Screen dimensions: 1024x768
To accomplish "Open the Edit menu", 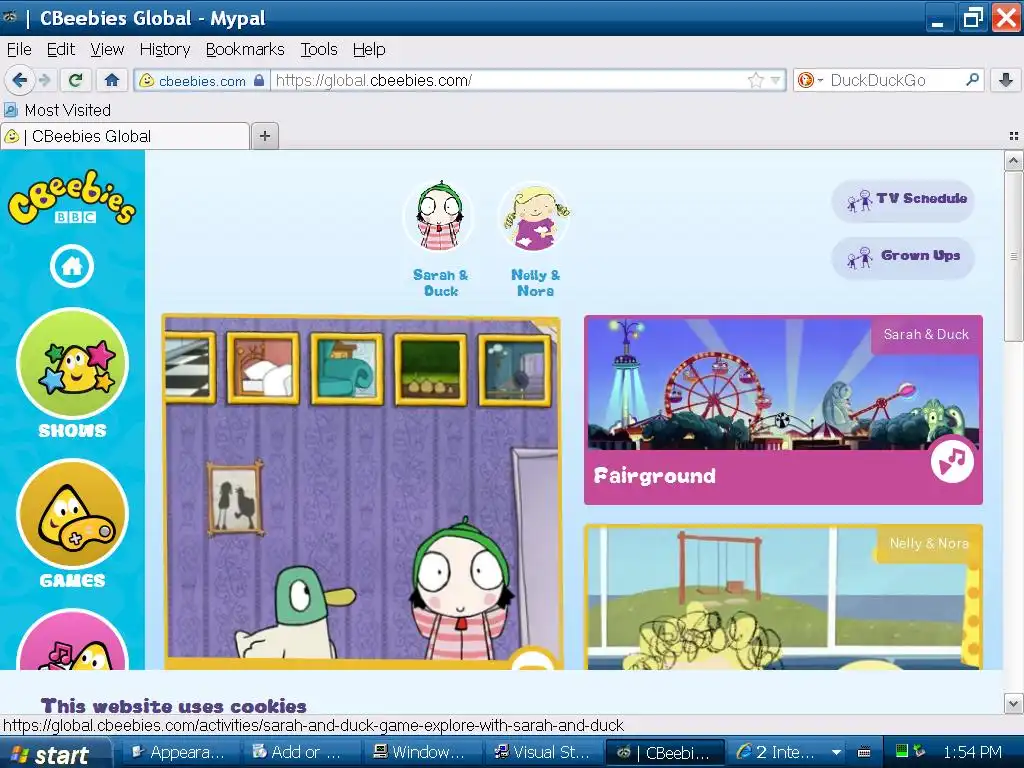I will click(x=61, y=50).
